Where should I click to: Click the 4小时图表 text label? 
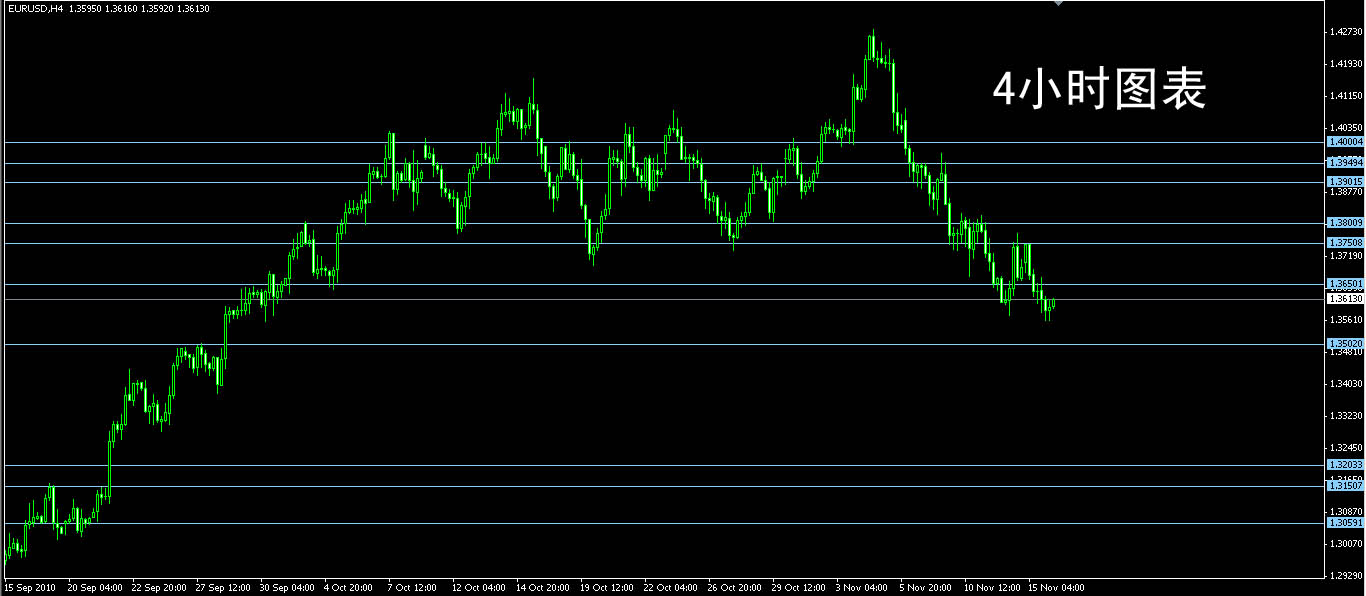coord(1099,90)
